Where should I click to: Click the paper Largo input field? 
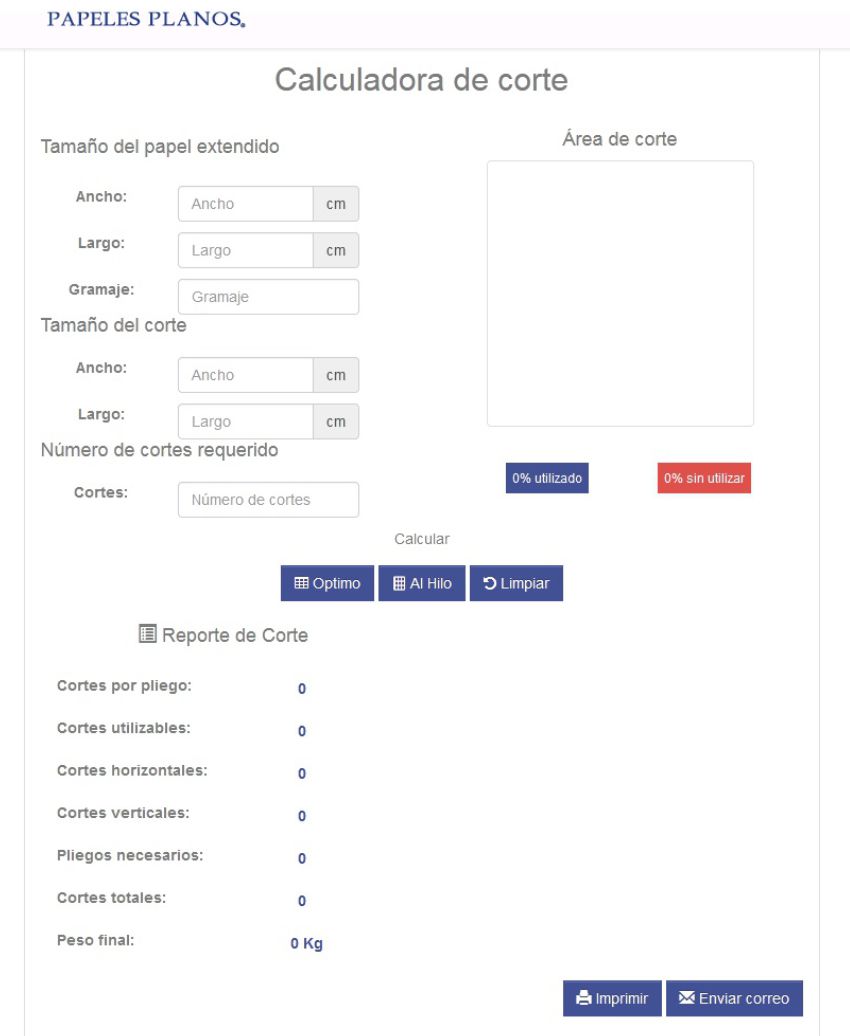(246, 251)
